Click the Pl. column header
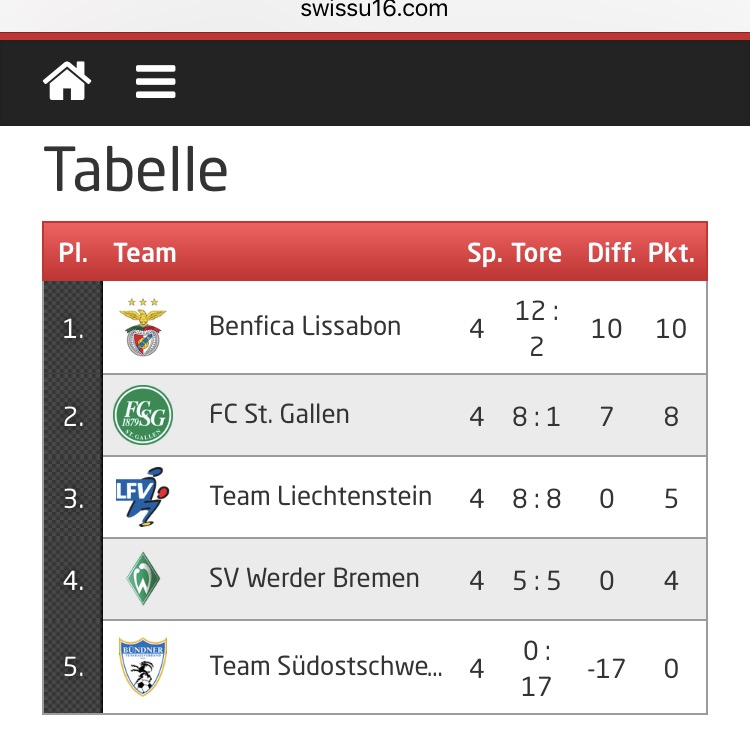This screenshot has width=750, height=737. pyautogui.click(x=73, y=253)
